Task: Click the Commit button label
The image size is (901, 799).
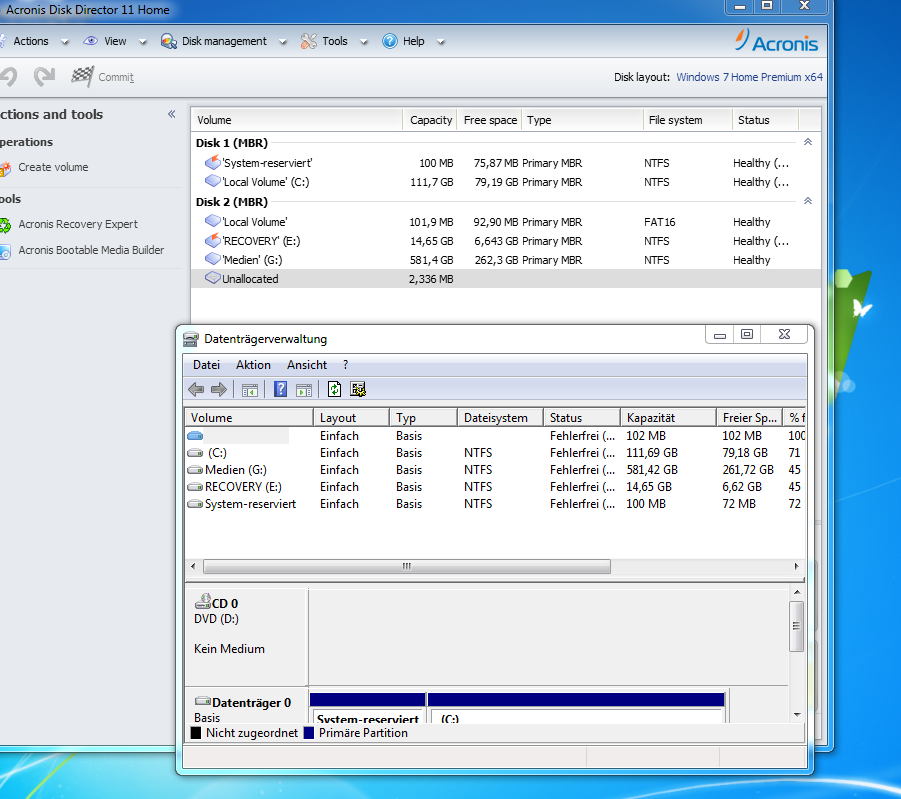Action: coord(115,77)
